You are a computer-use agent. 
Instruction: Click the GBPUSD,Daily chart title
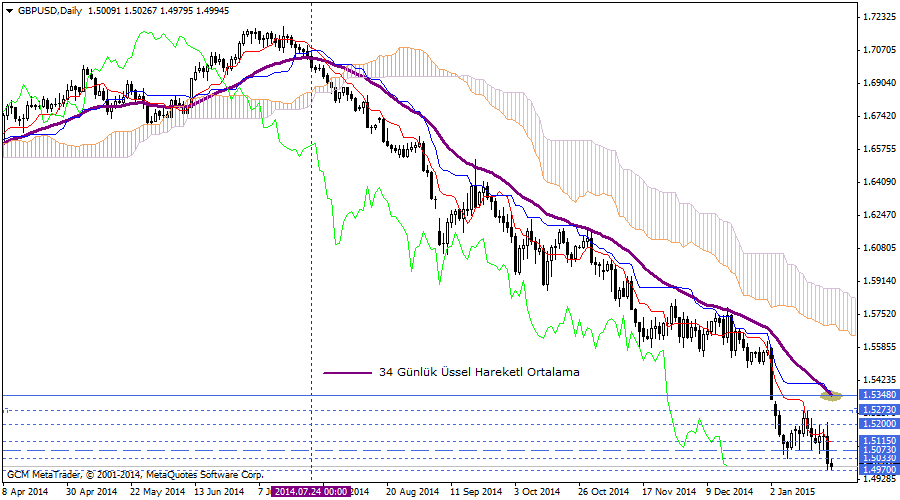coord(51,10)
